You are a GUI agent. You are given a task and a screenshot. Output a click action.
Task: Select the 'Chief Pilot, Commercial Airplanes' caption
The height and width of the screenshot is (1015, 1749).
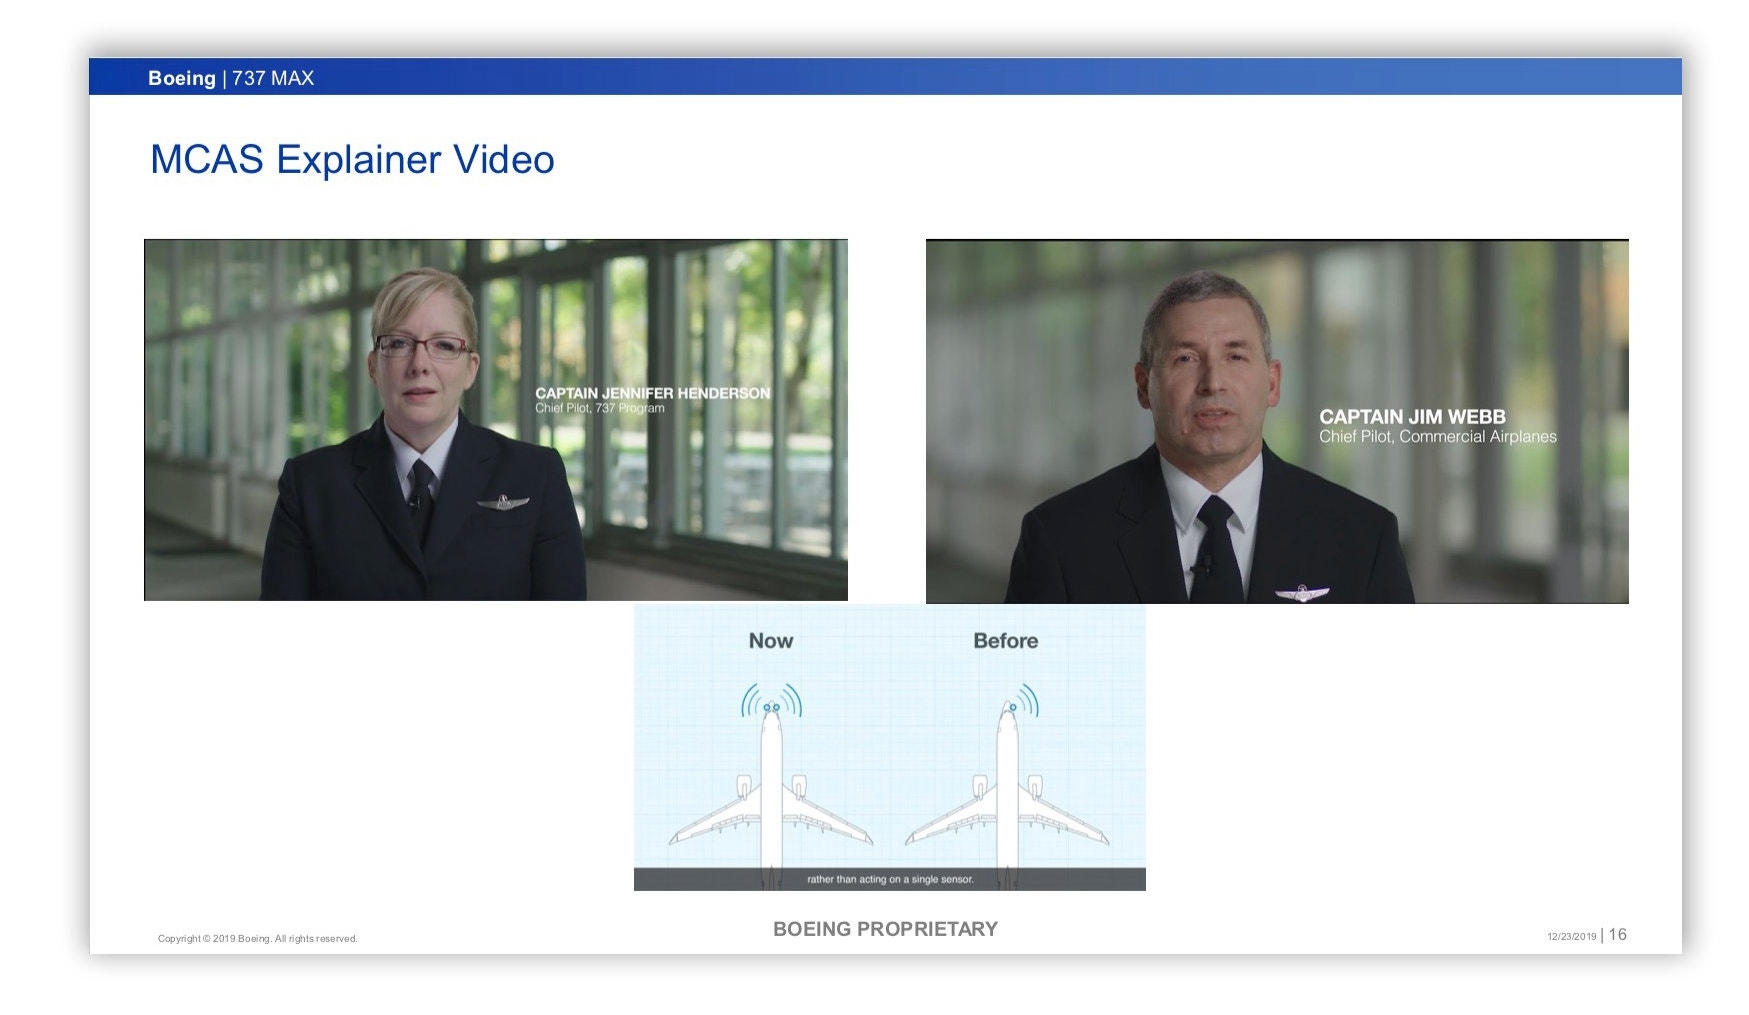coord(1437,437)
